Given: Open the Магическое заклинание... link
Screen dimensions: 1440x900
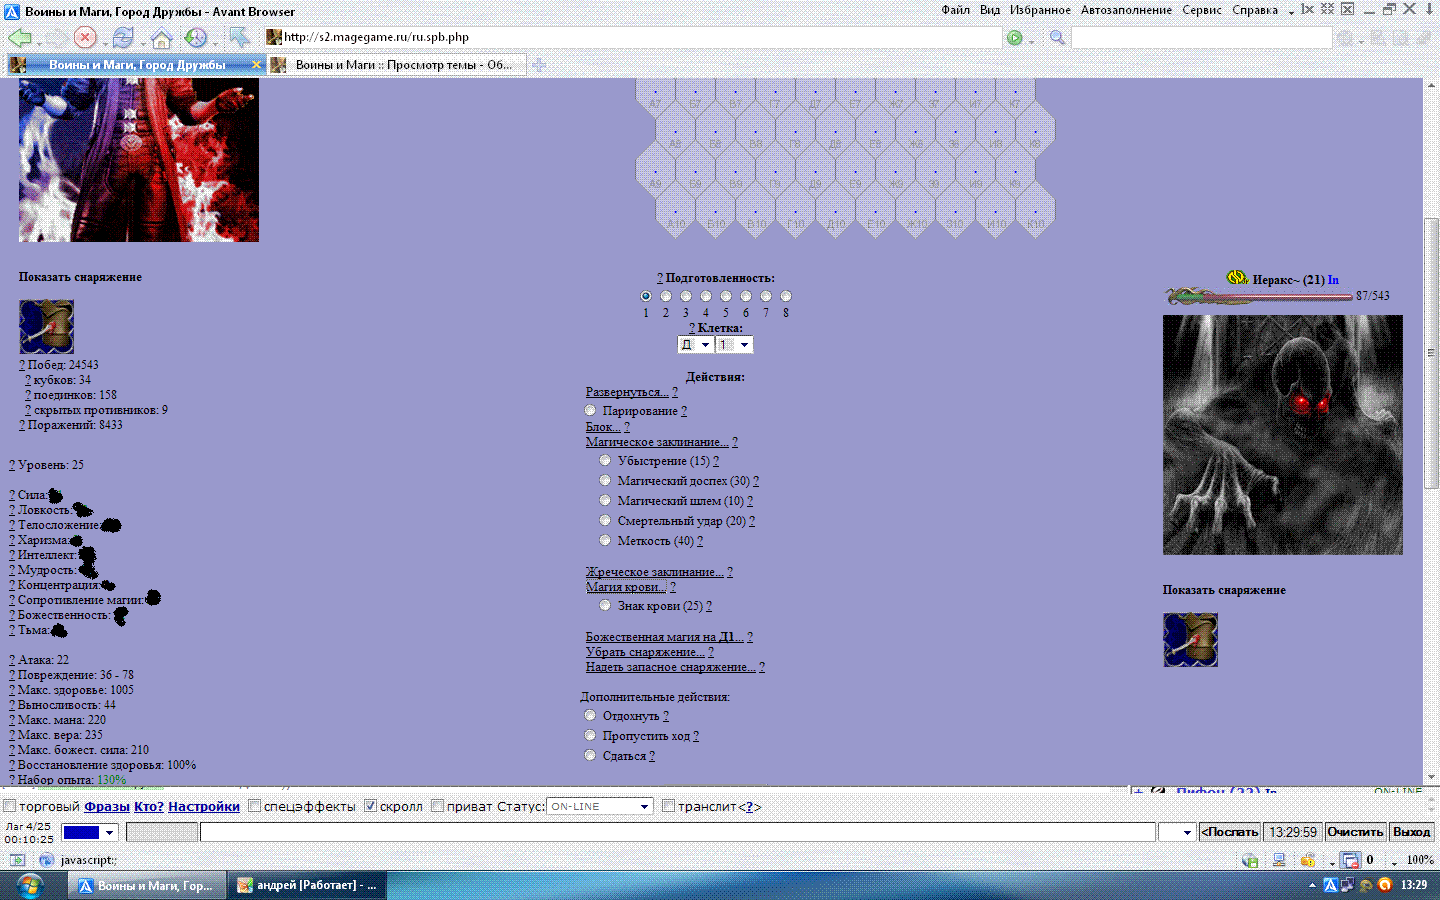Looking at the screenshot, I should click(657, 441).
